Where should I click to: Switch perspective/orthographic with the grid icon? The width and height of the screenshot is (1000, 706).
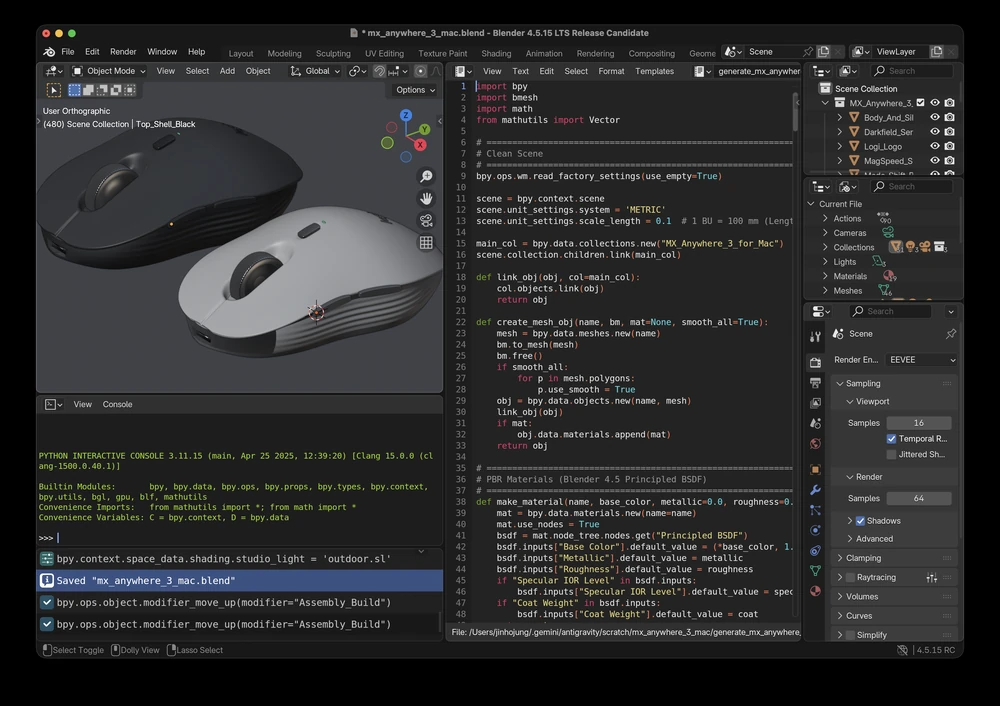coord(426,243)
